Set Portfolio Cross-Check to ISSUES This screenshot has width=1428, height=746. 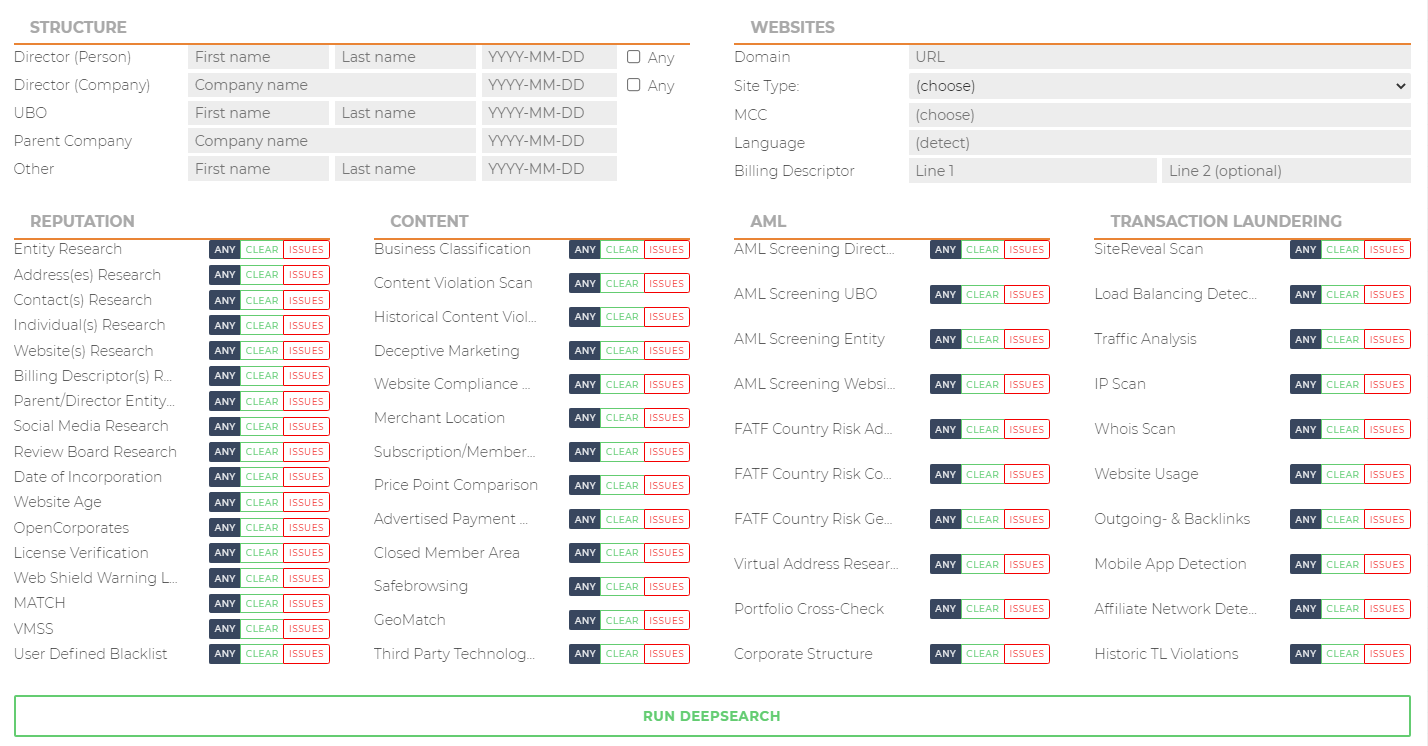[1026, 608]
